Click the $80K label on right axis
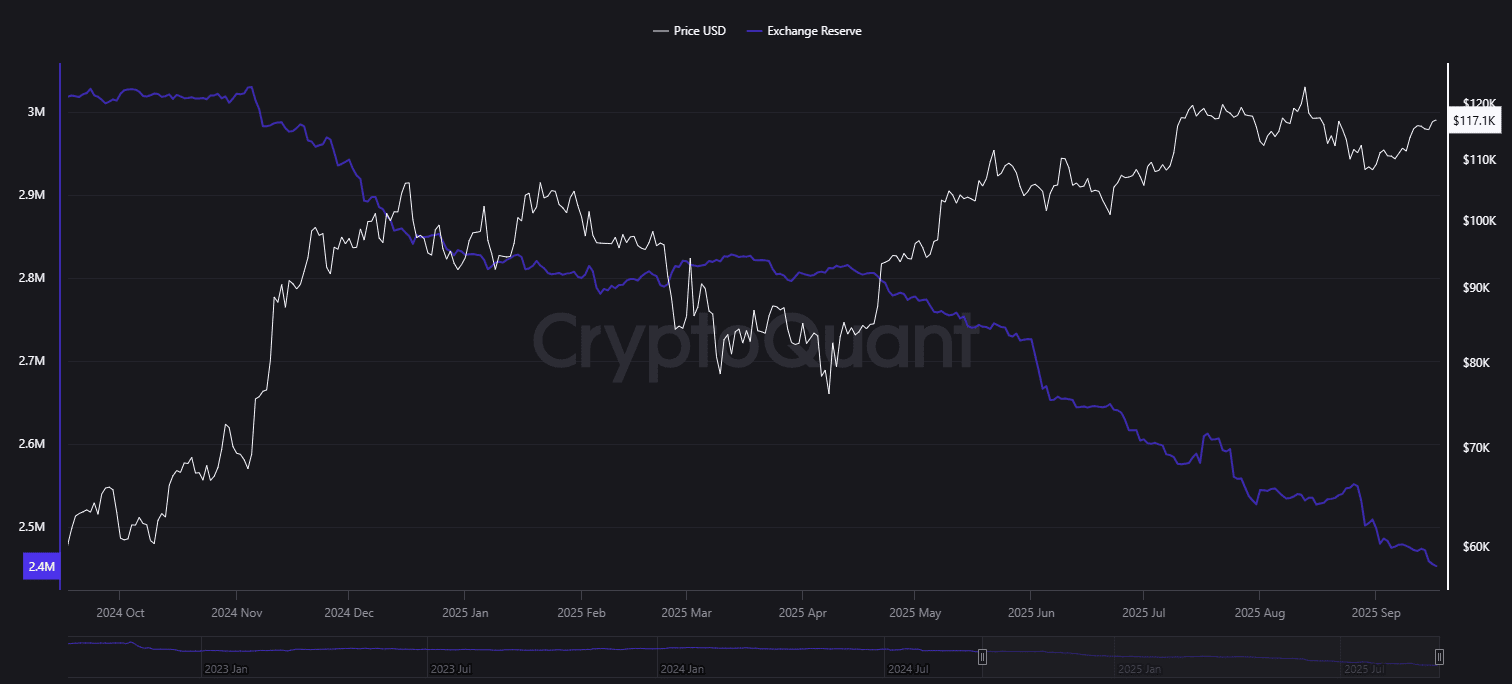Screen dimensions: 1512x684 1476,362
